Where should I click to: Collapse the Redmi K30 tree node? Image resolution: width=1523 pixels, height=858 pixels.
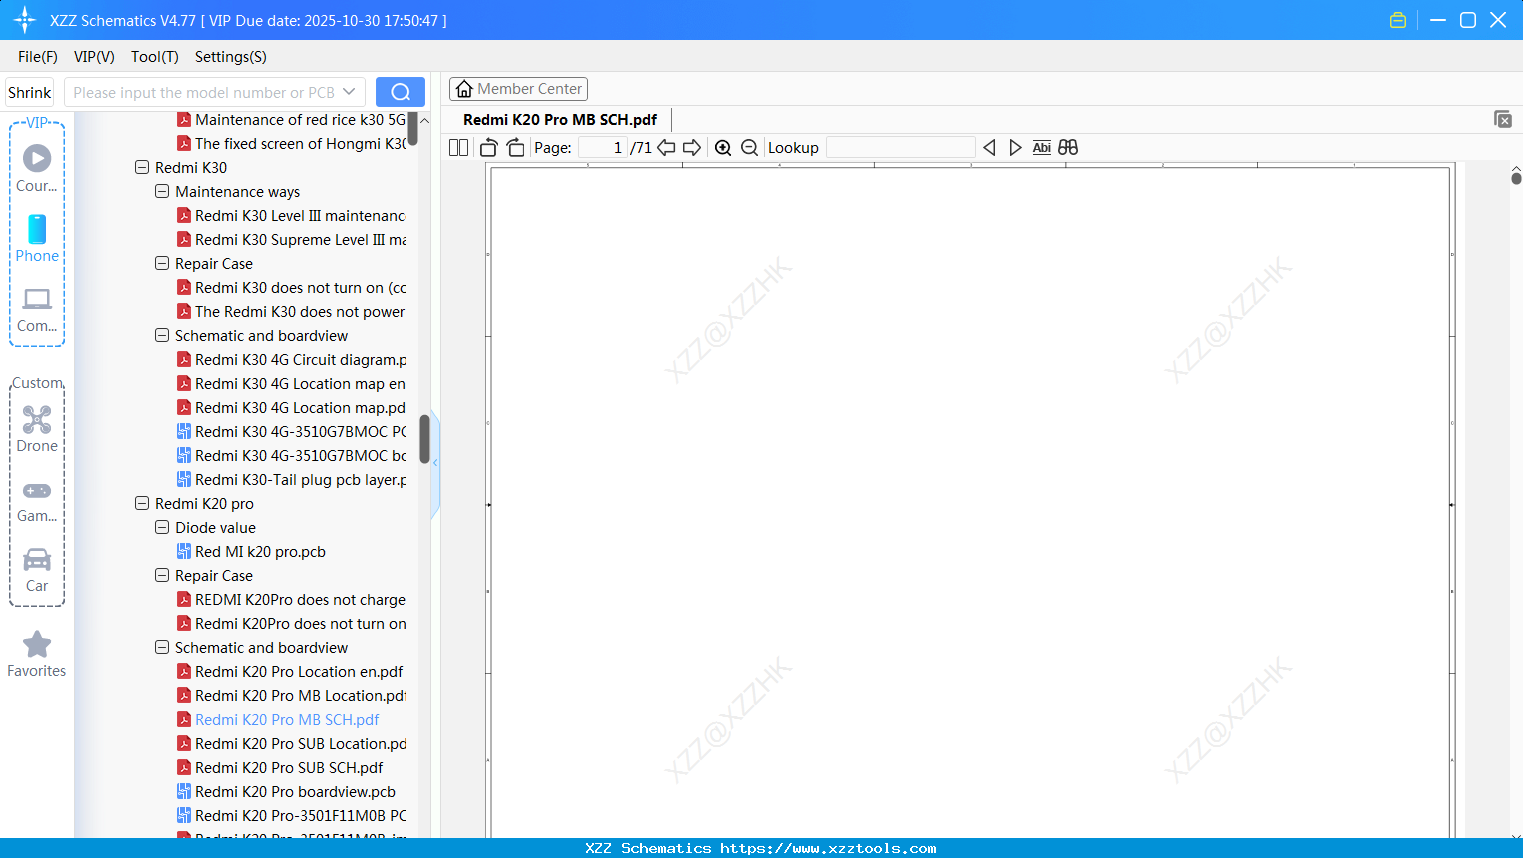pyautogui.click(x=142, y=167)
